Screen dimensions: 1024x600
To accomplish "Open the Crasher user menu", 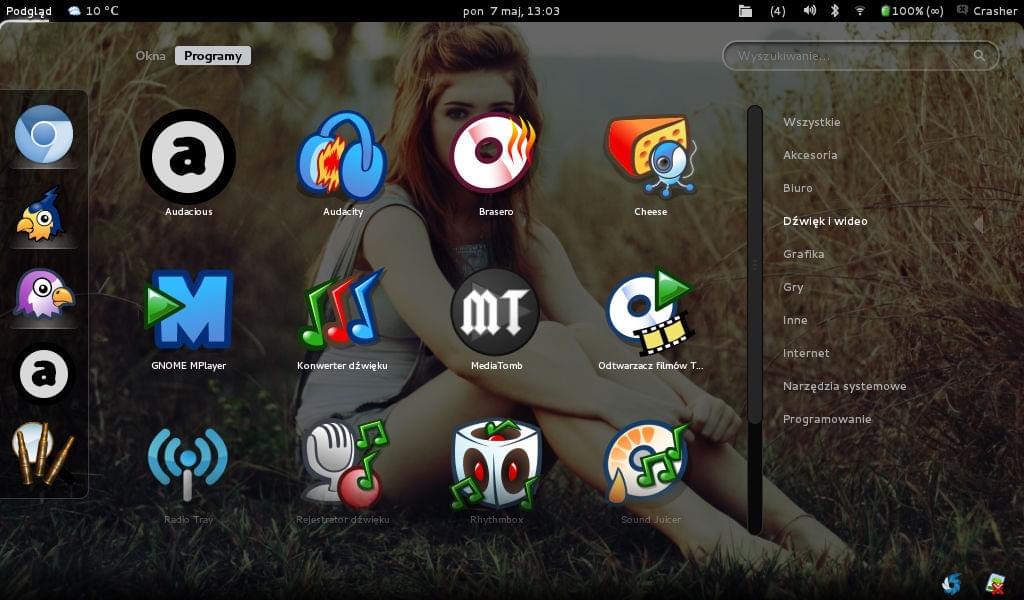I will coord(987,10).
